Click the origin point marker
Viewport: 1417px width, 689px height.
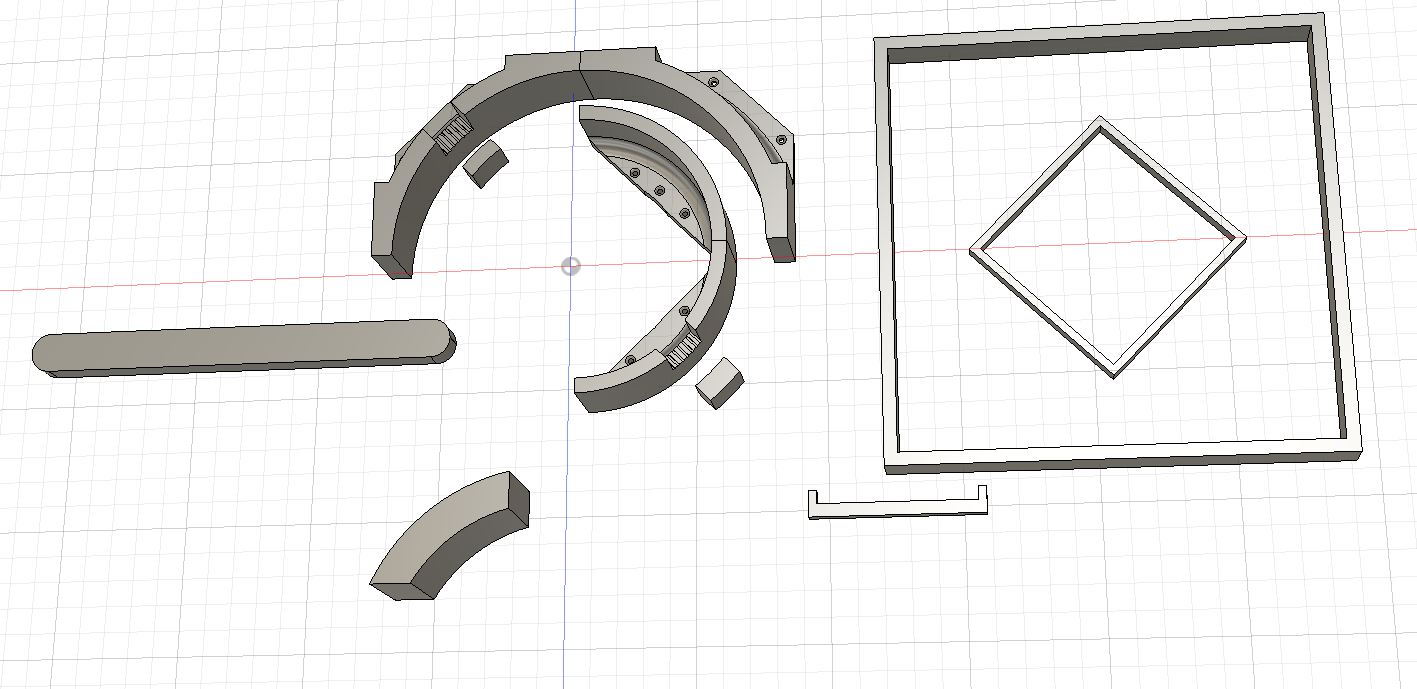571,266
